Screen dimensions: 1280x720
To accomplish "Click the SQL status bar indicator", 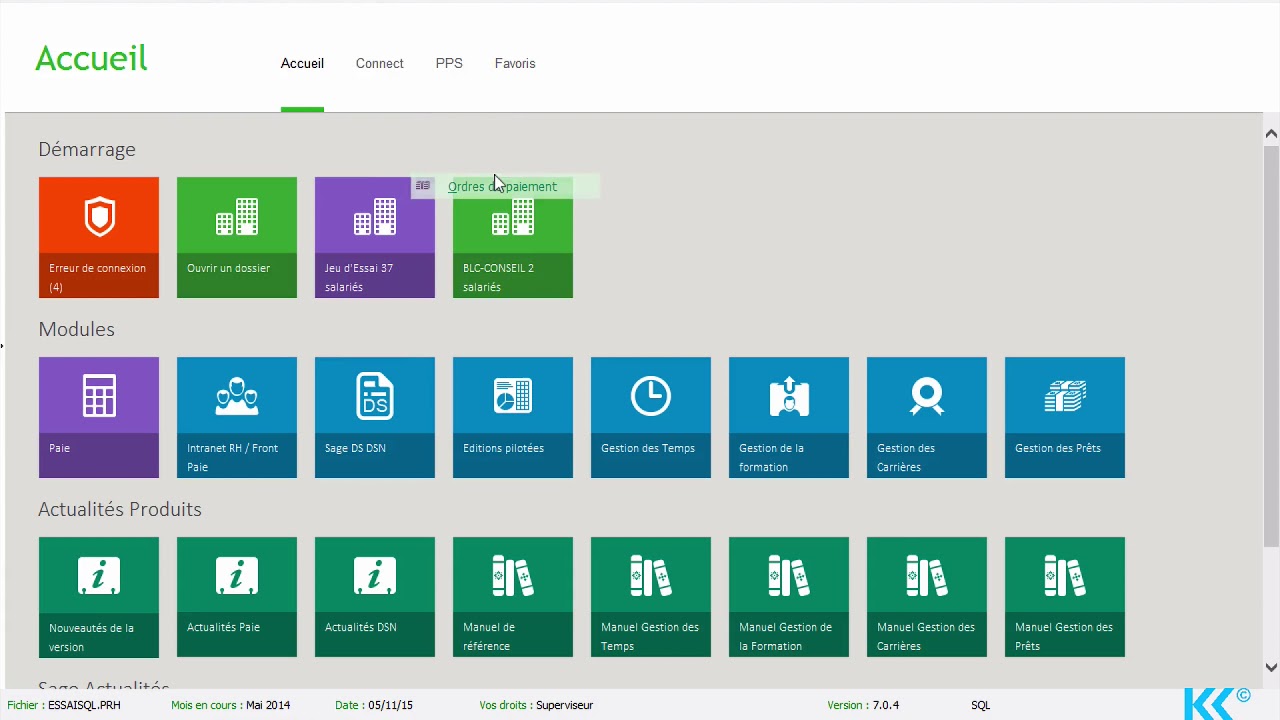I will coord(980,705).
